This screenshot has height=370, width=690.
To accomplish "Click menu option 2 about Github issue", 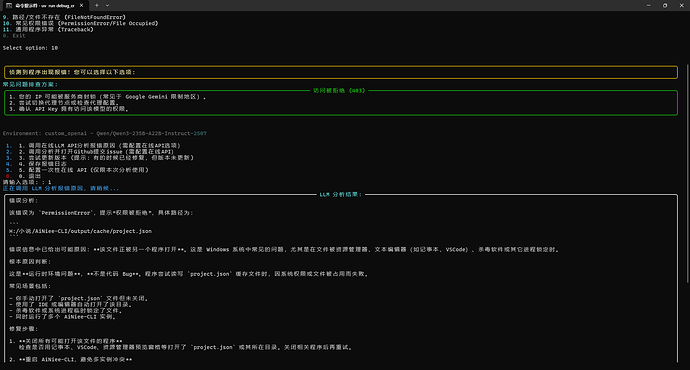I will [x=90, y=152].
